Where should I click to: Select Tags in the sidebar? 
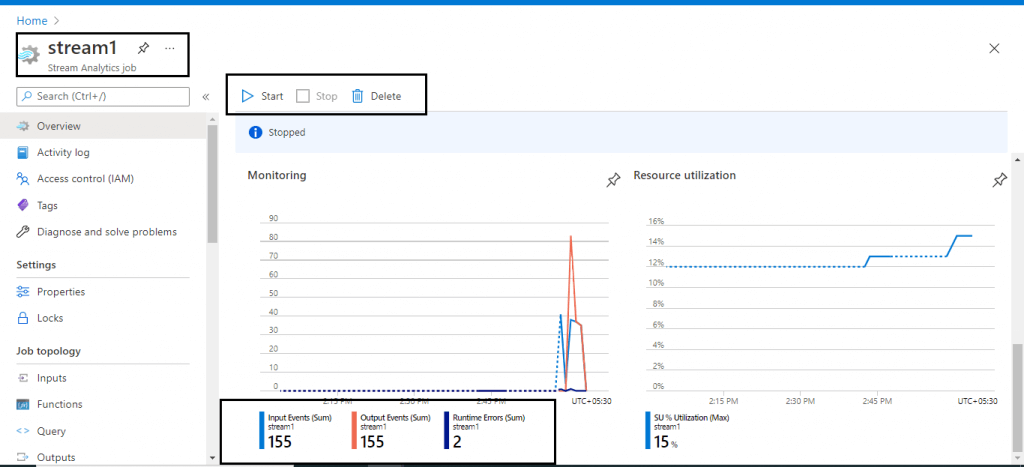(x=47, y=205)
